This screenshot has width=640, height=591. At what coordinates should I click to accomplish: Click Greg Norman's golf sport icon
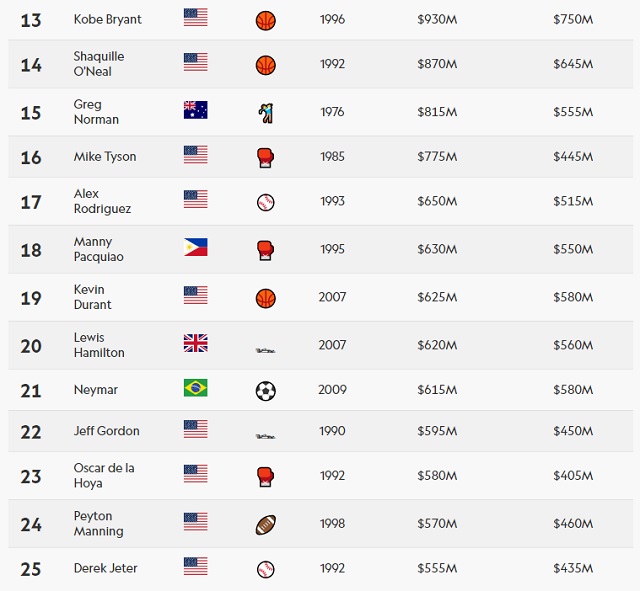pos(265,113)
